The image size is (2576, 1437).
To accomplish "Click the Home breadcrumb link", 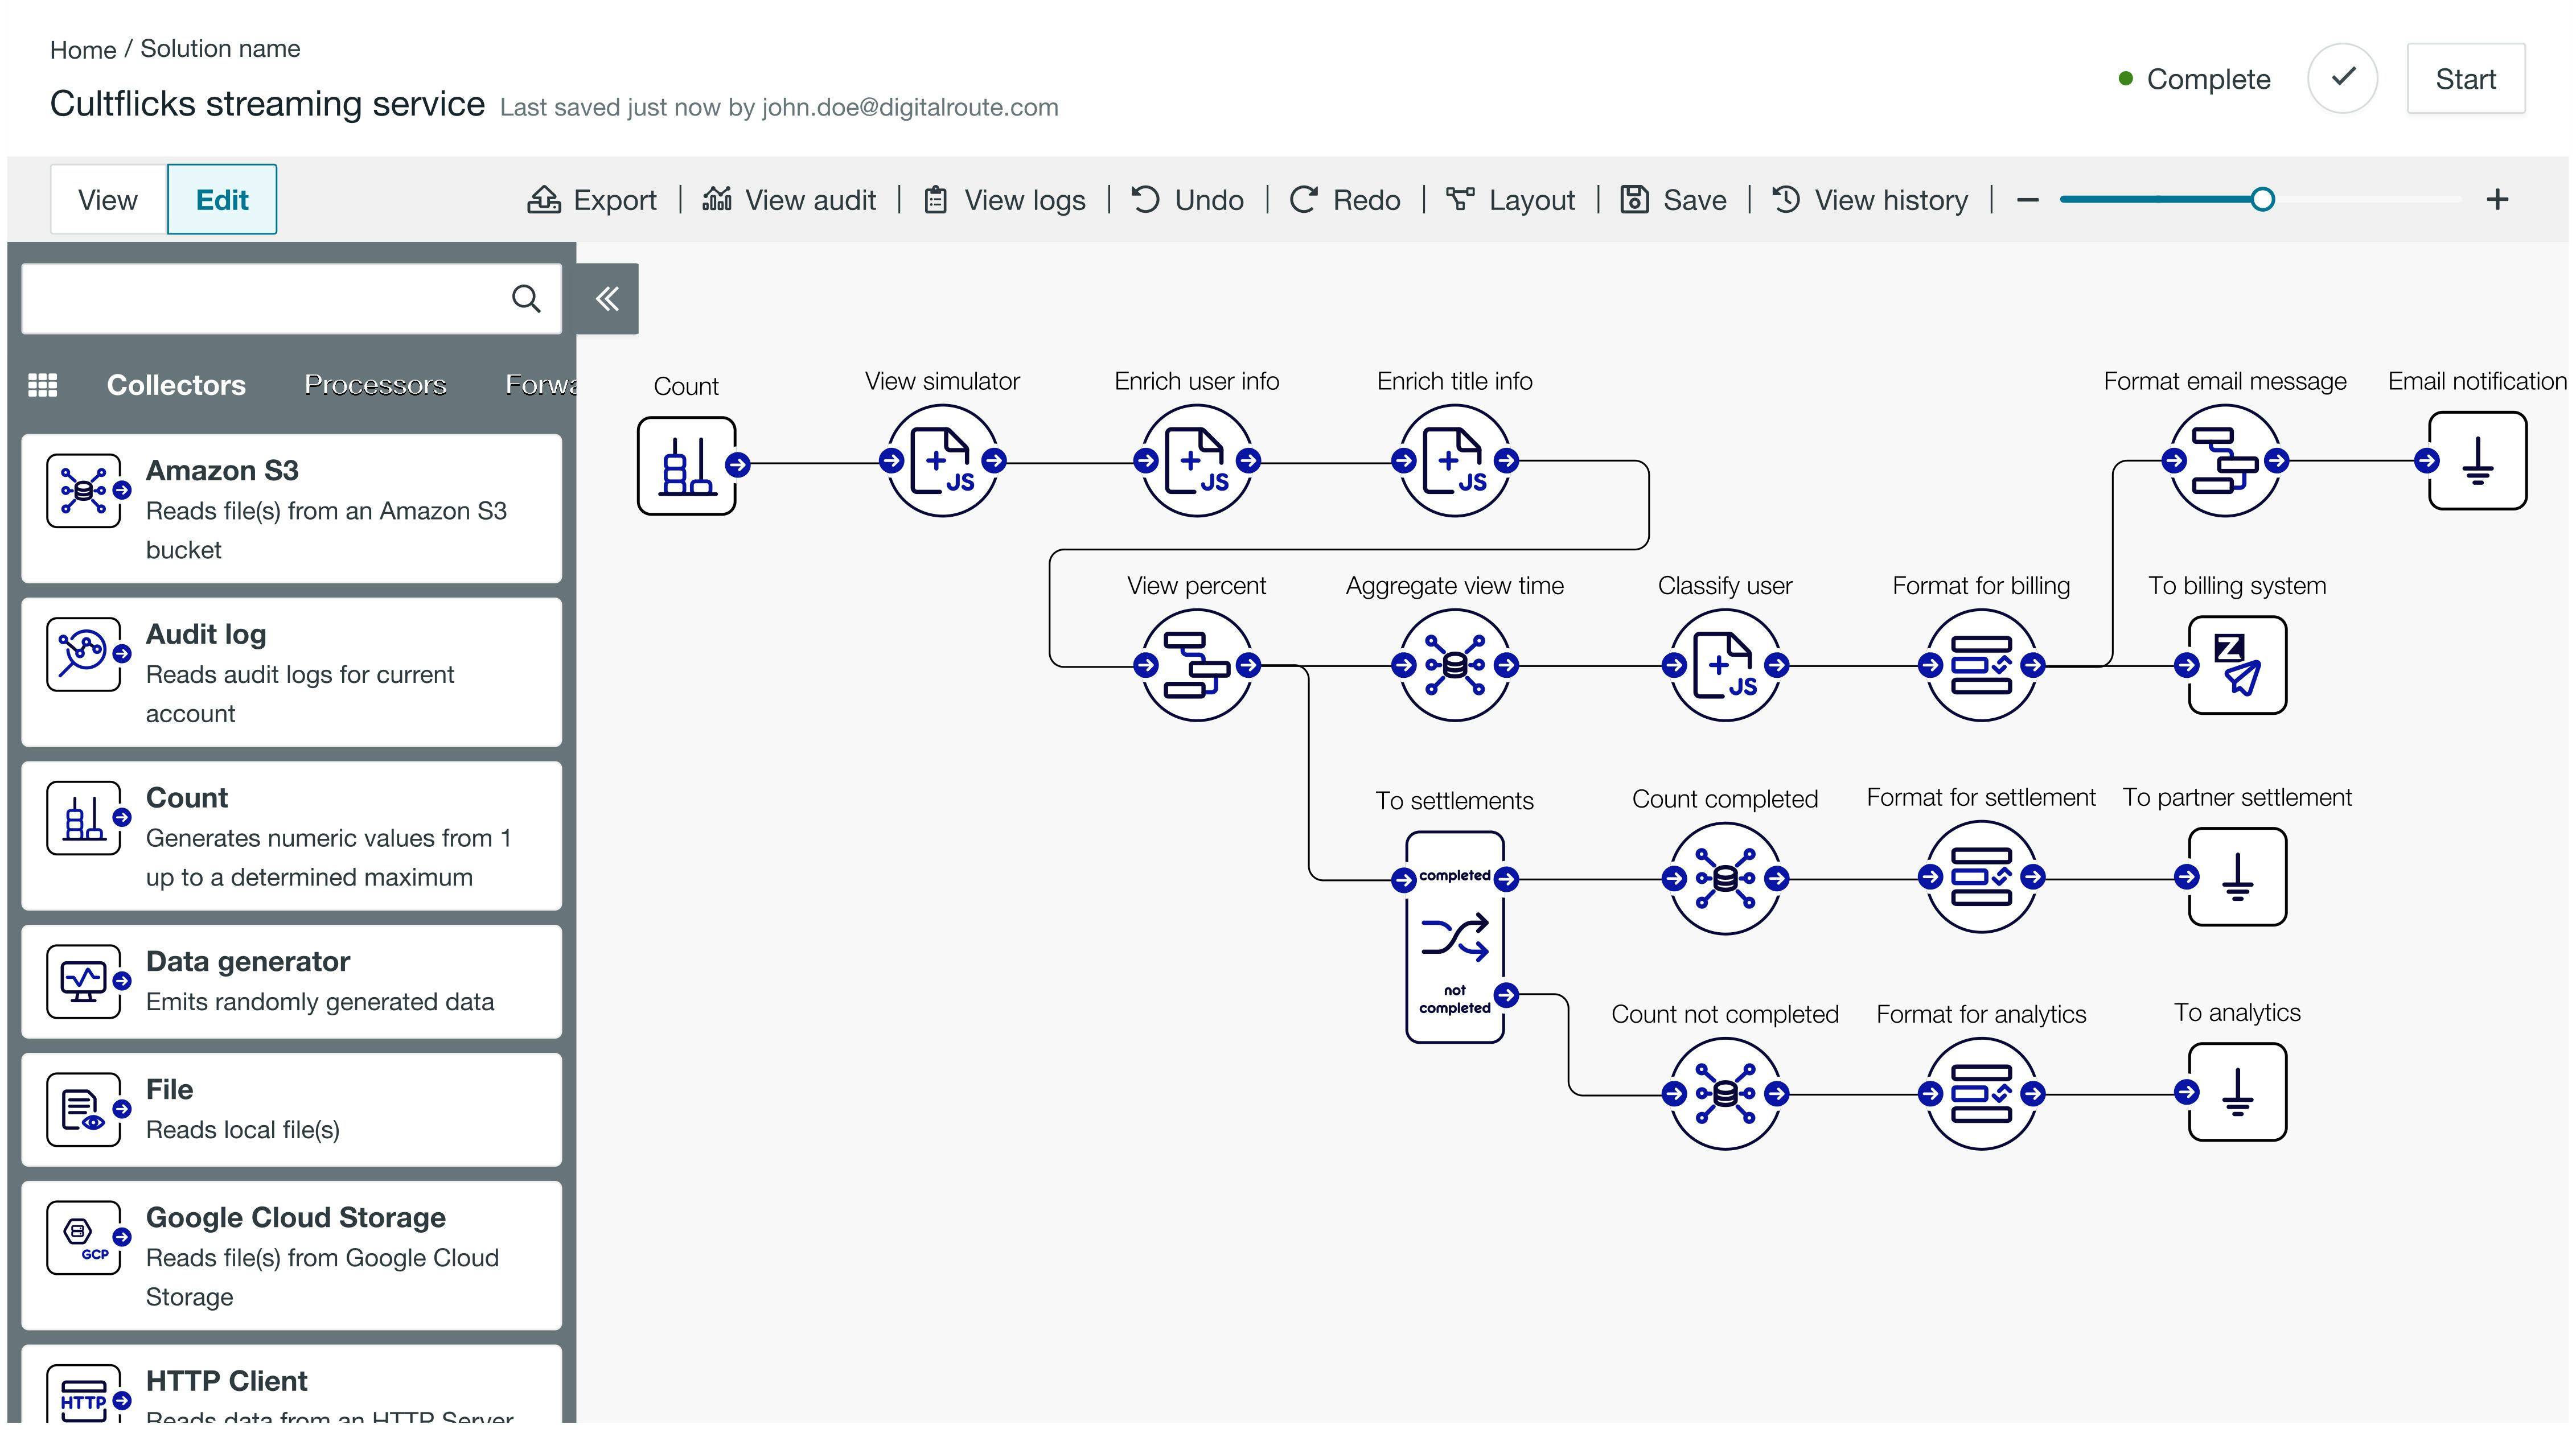I will (83, 49).
